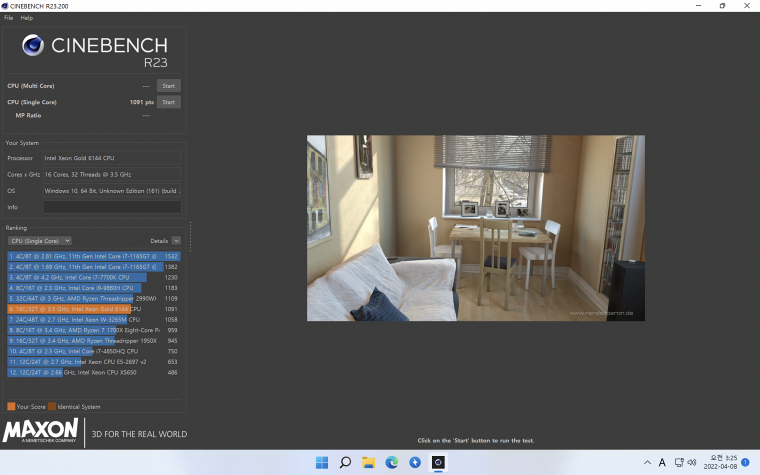Open taskbar Search

tap(345, 462)
